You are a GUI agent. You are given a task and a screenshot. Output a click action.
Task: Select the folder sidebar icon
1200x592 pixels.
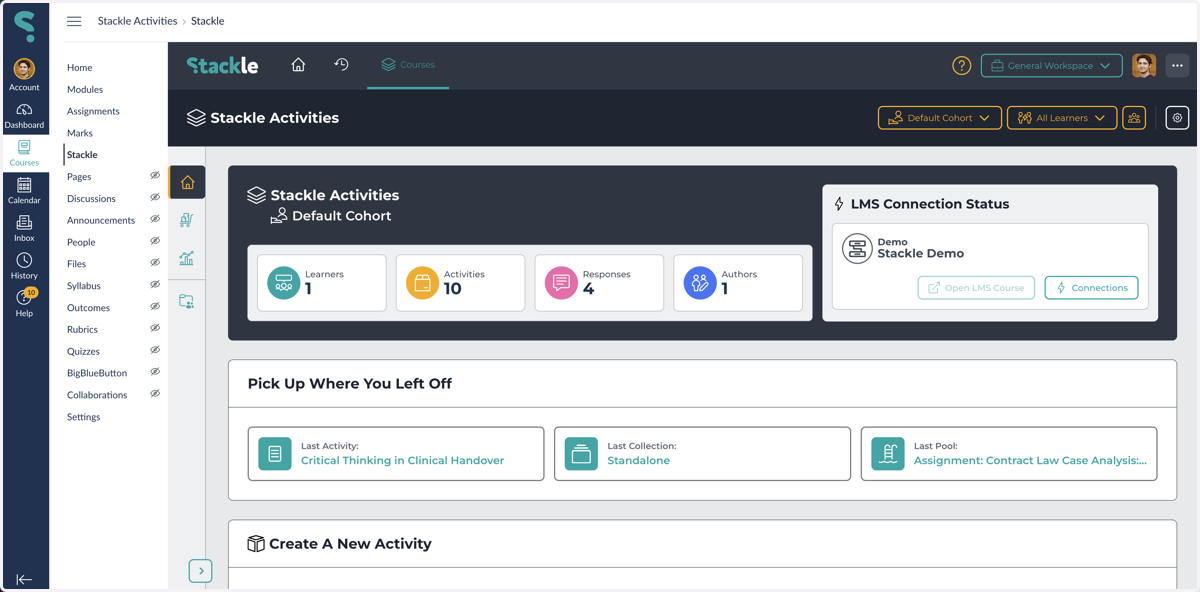[x=187, y=301]
